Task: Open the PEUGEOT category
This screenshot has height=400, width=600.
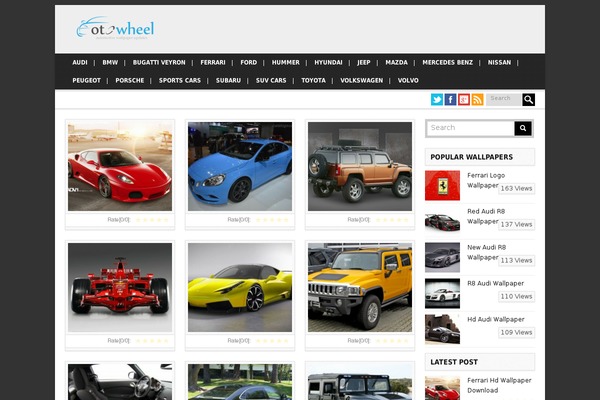Action: (86, 80)
